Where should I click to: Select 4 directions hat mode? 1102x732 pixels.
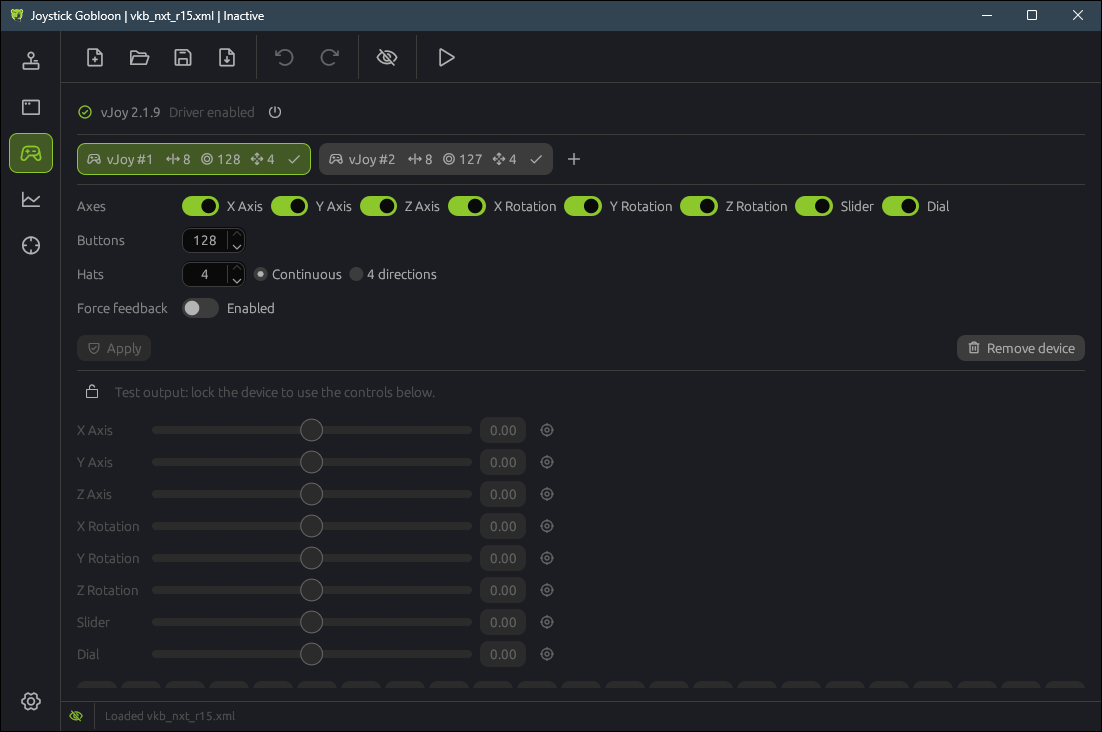click(x=356, y=275)
